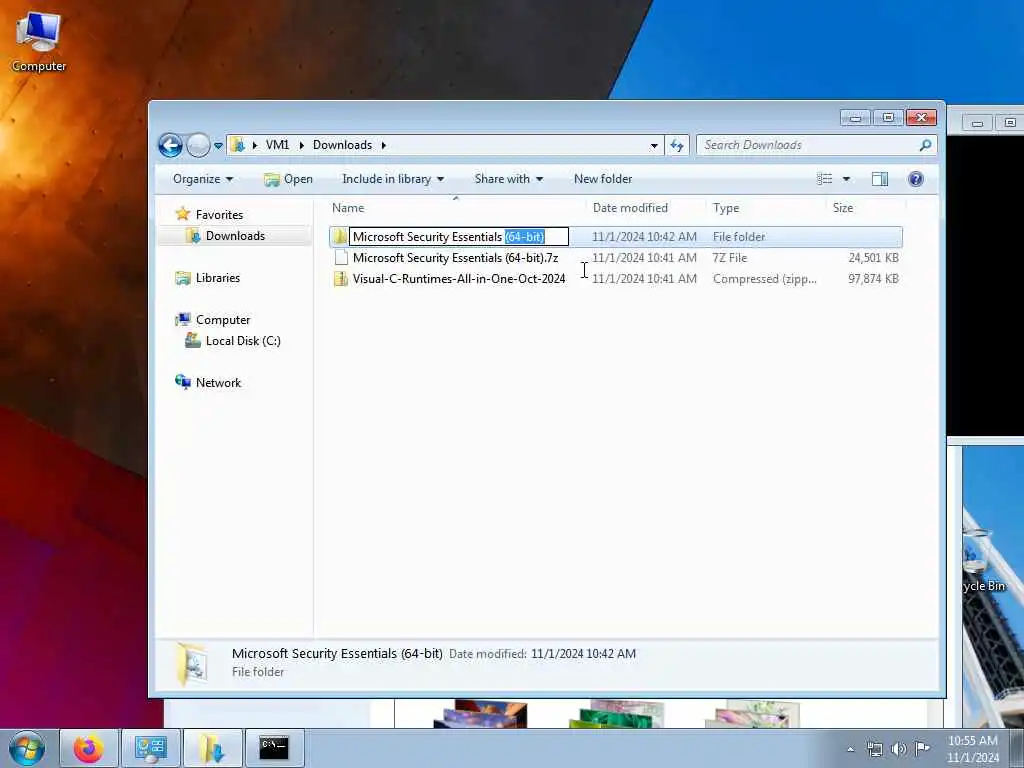Screen dimensions: 1024x768
Task: Switch to Explorer Downloads taskbar button
Action: click(212, 748)
